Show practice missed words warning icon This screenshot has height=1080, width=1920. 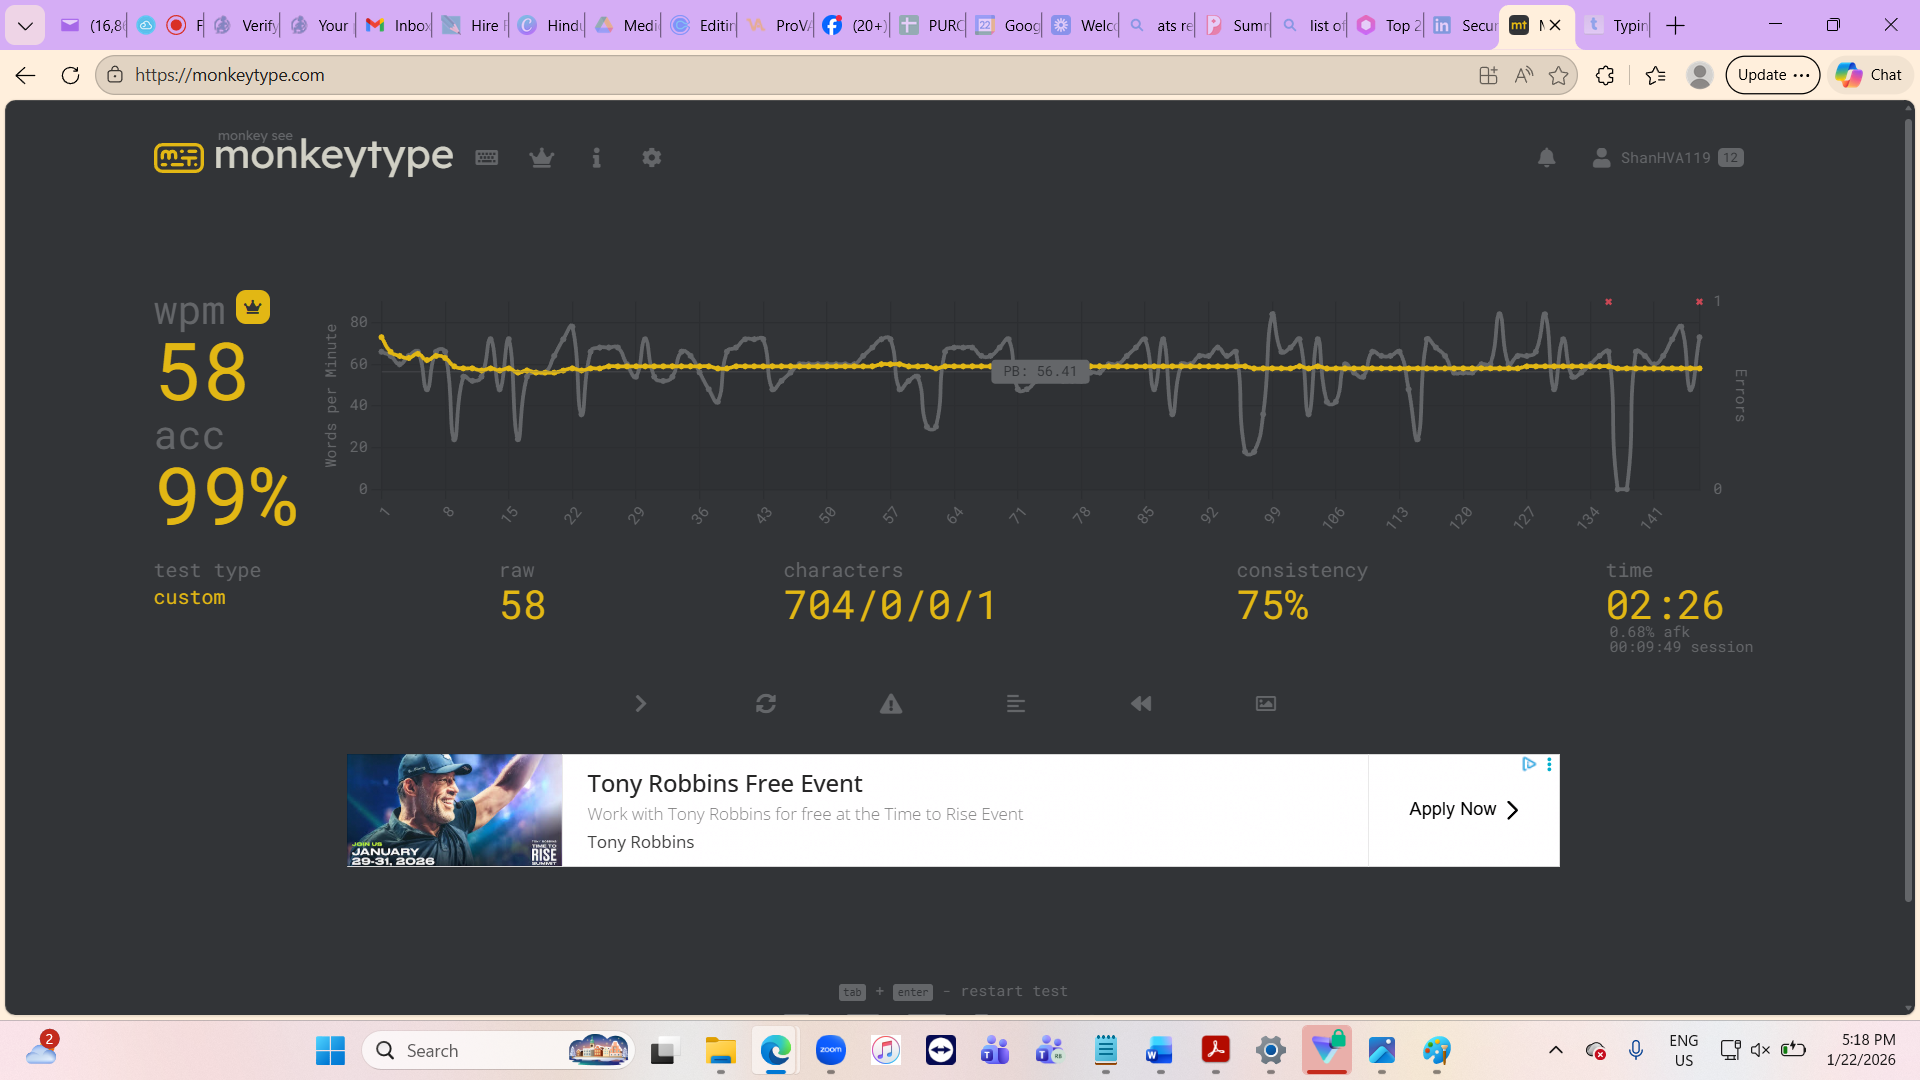click(891, 704)
